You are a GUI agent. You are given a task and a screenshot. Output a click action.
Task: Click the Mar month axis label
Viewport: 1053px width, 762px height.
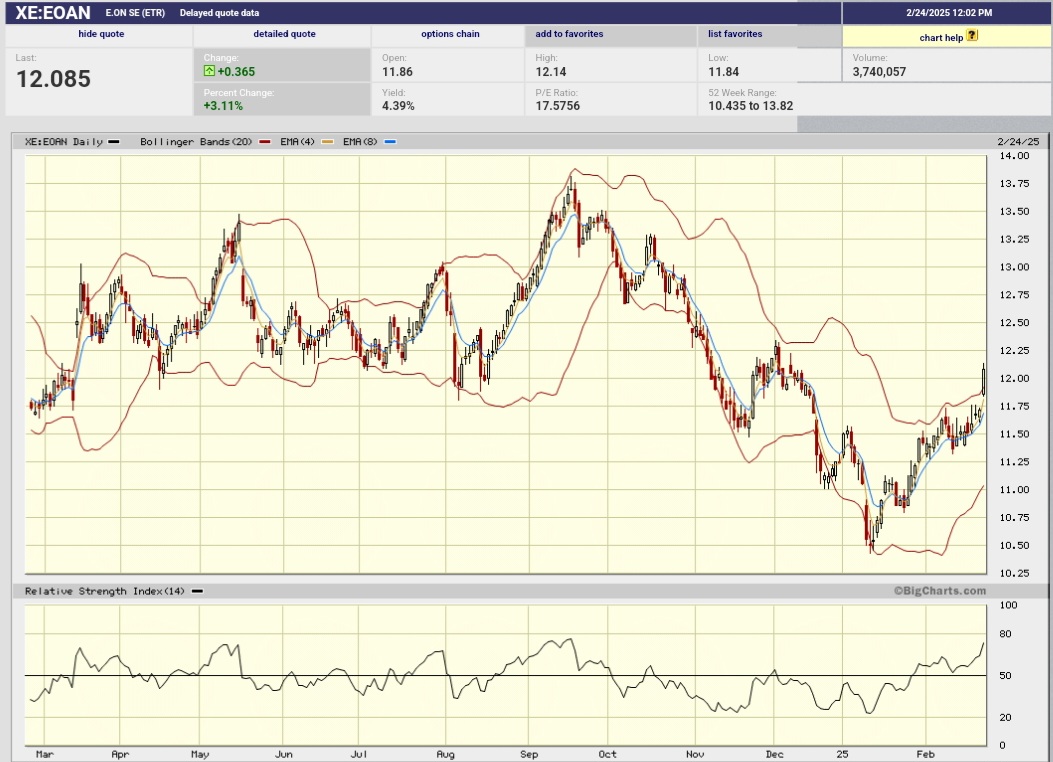point(44,755)
